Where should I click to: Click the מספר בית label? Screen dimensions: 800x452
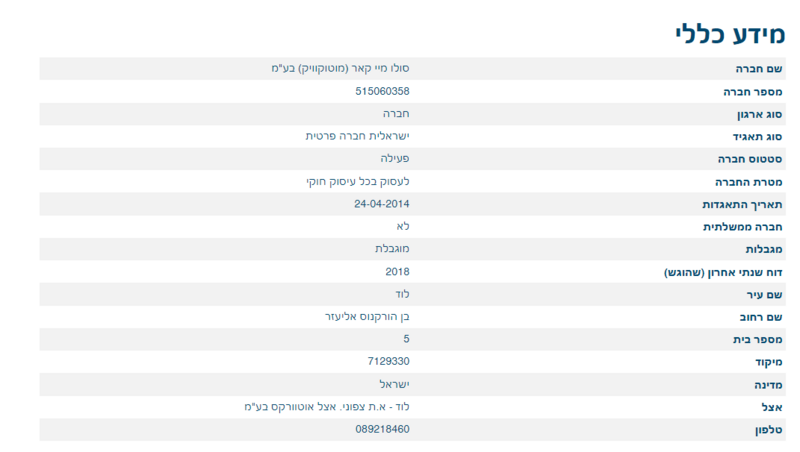pos(758,340)
